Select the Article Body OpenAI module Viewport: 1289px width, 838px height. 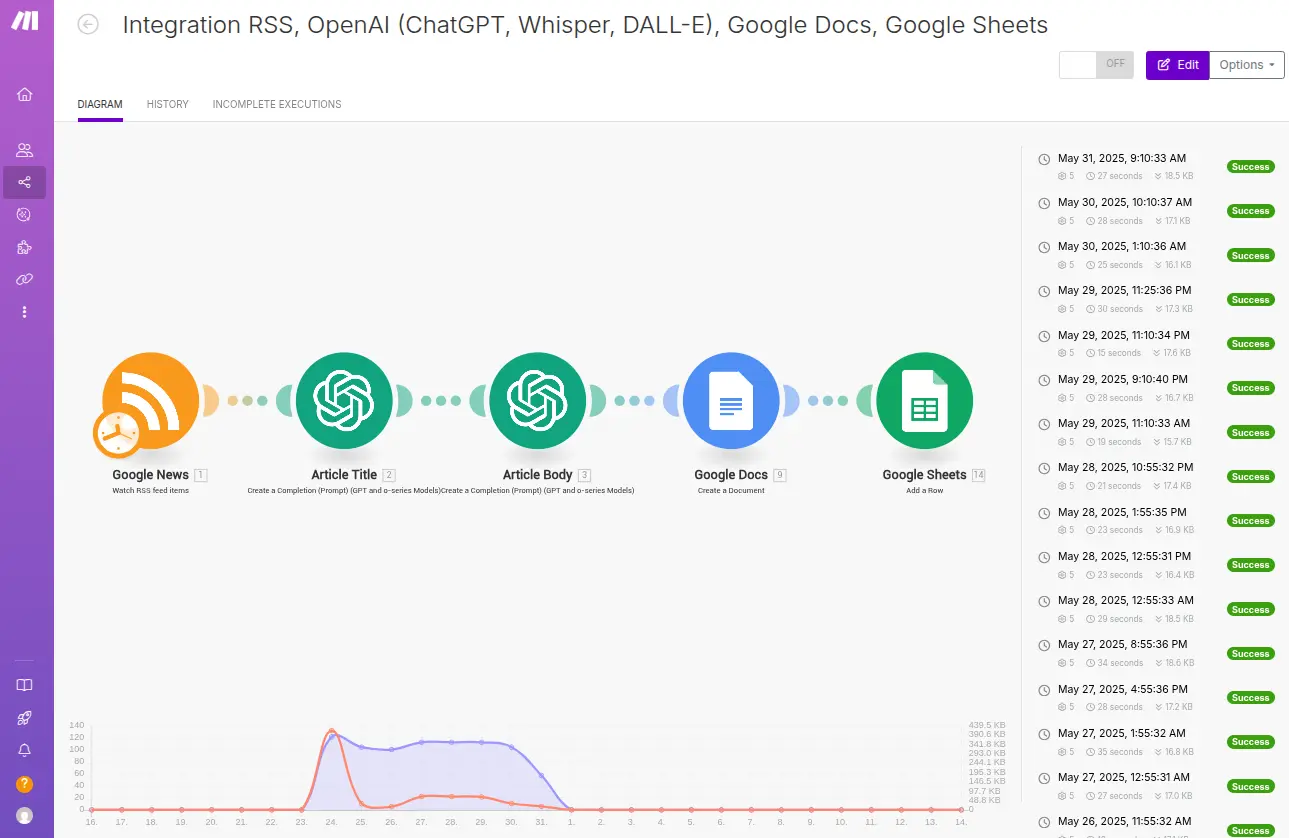538,400
